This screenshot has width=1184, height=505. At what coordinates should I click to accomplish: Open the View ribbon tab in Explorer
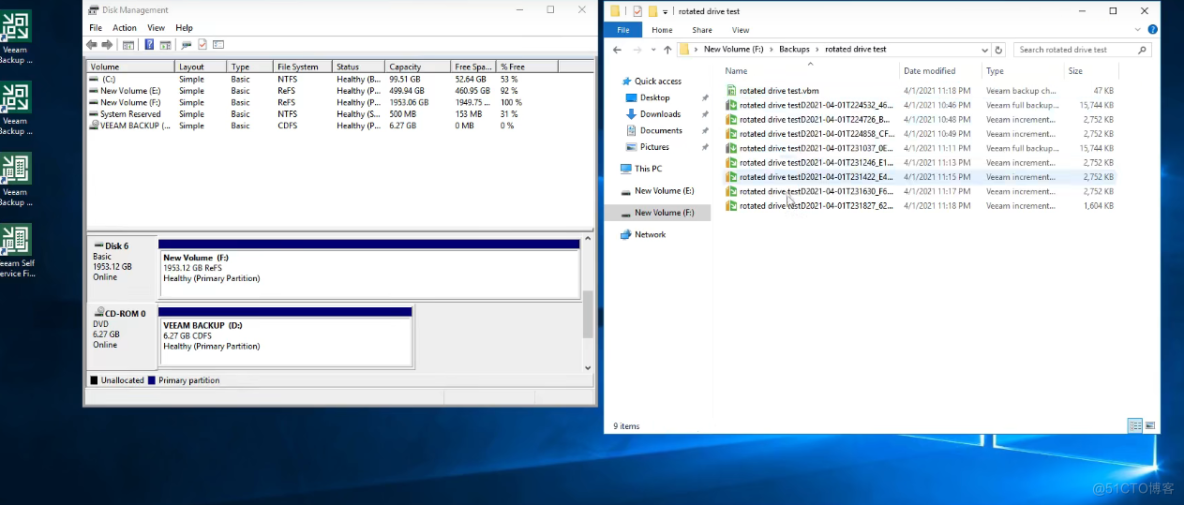click(741, 30)
